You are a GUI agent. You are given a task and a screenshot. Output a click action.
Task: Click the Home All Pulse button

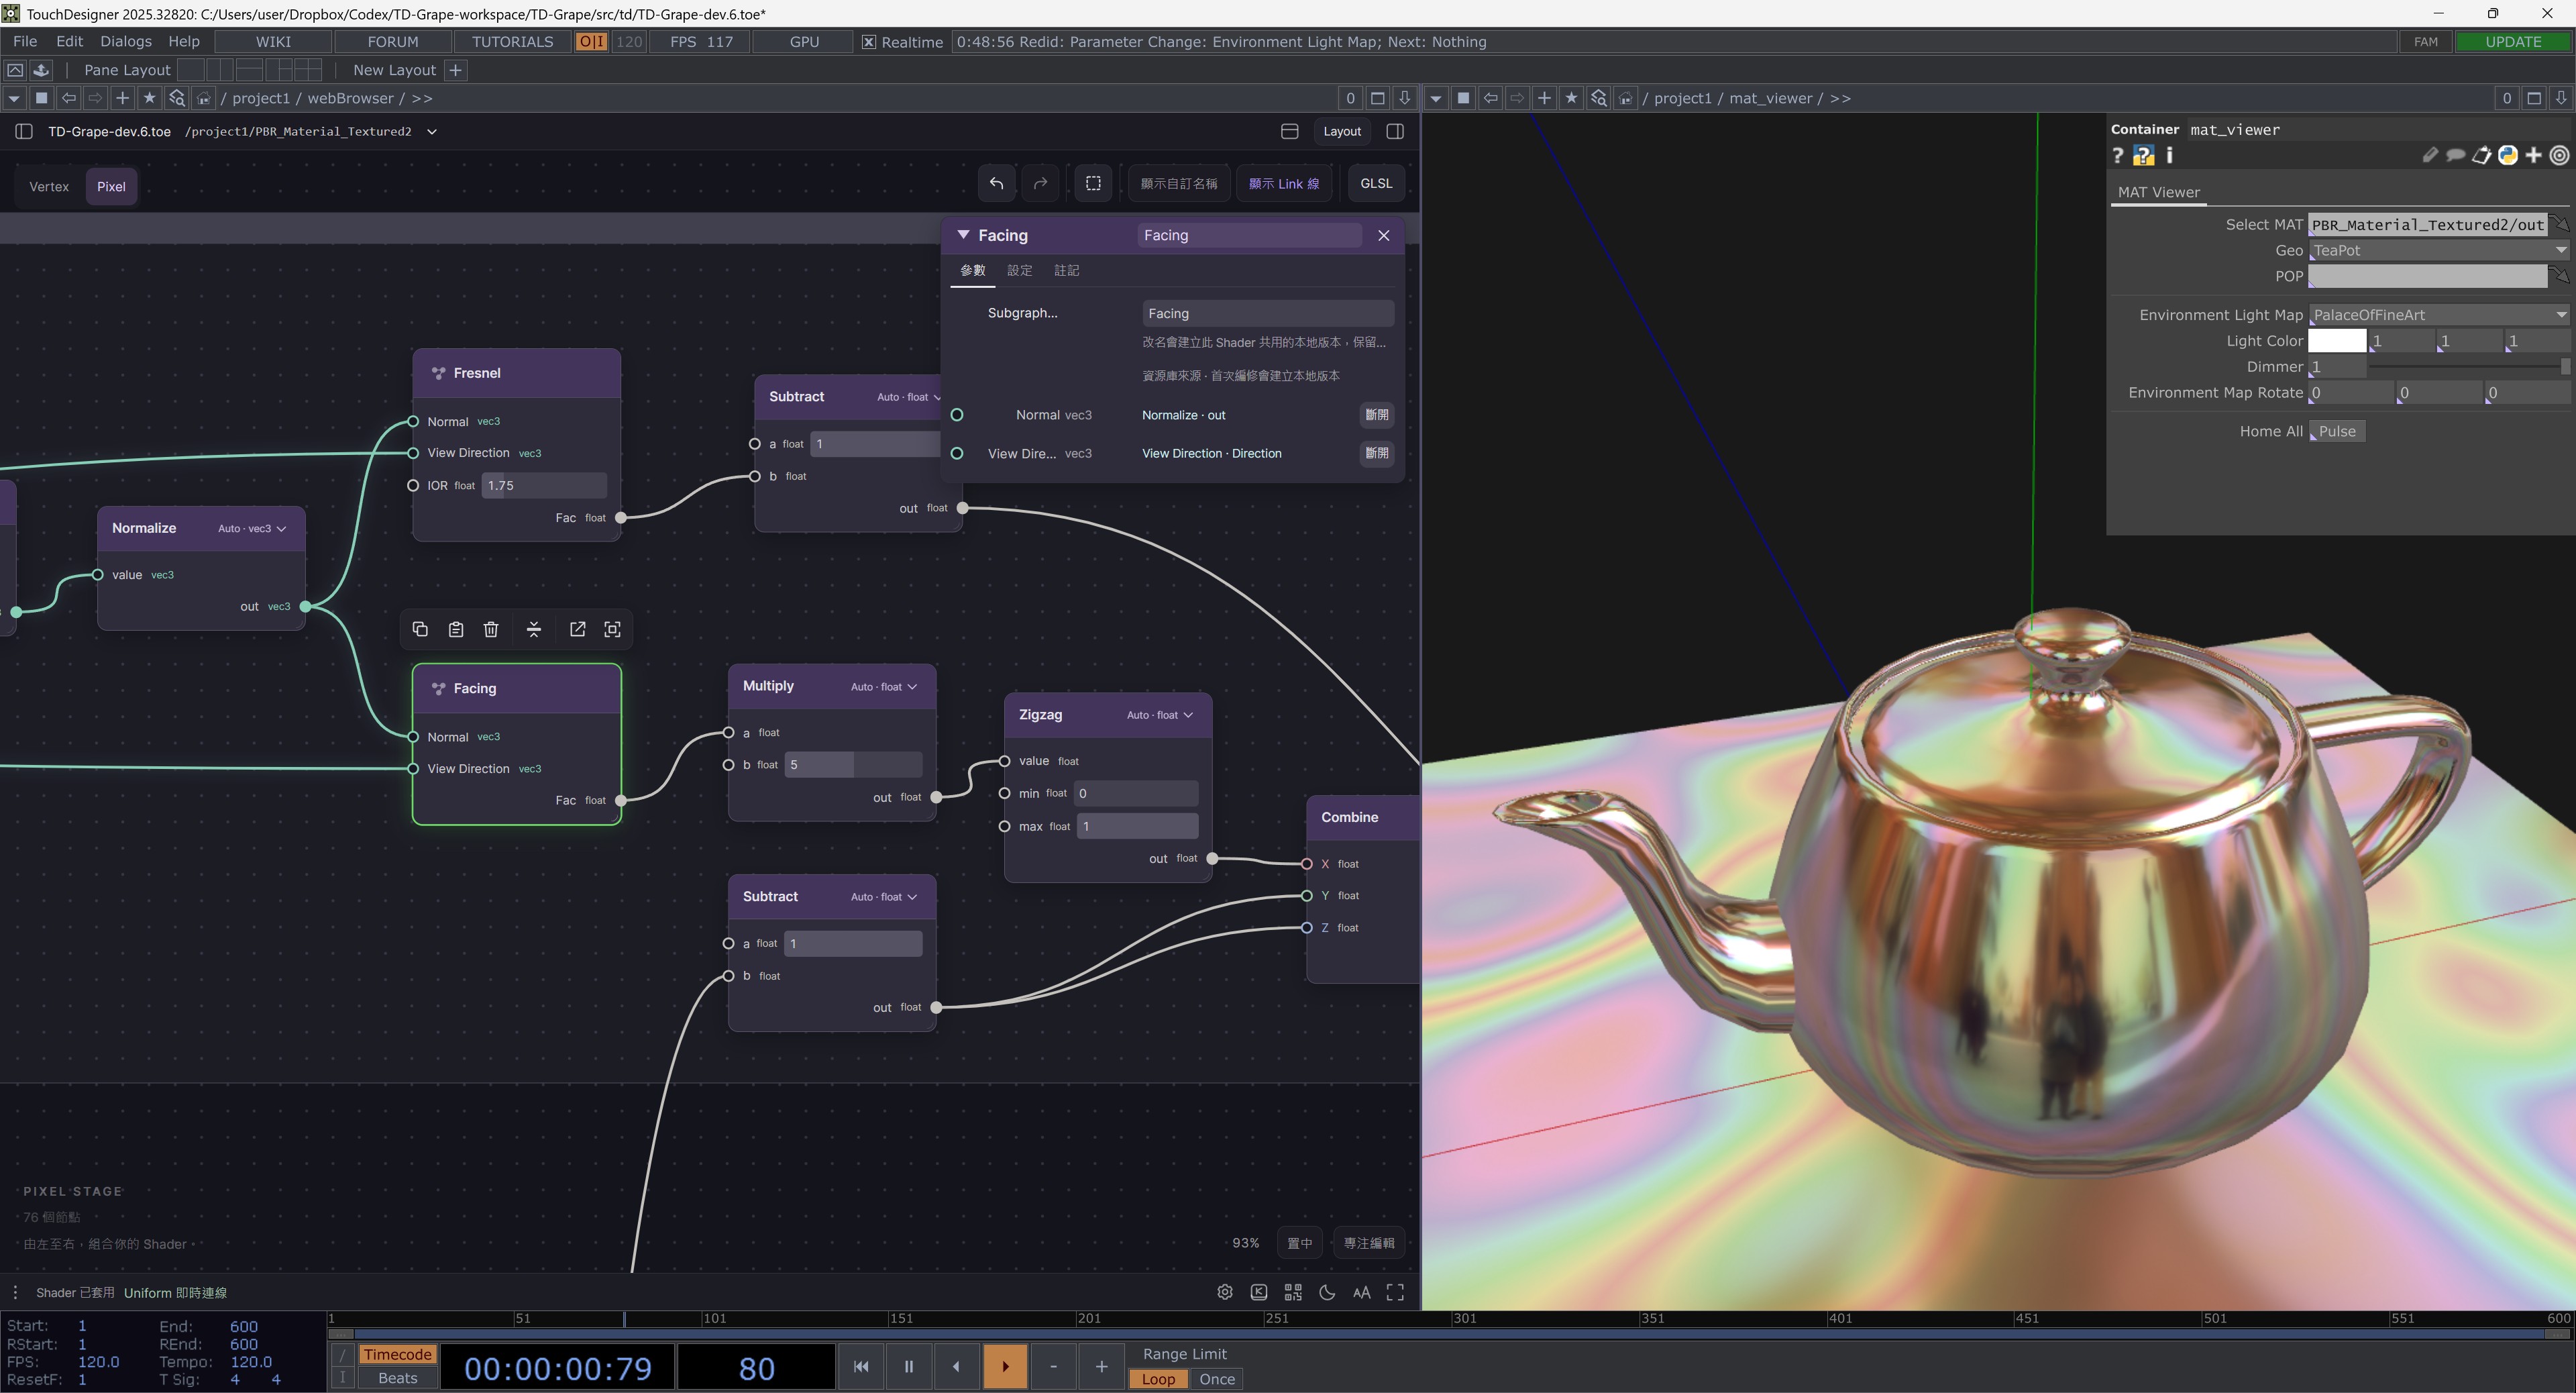[x=2337, y=431]
